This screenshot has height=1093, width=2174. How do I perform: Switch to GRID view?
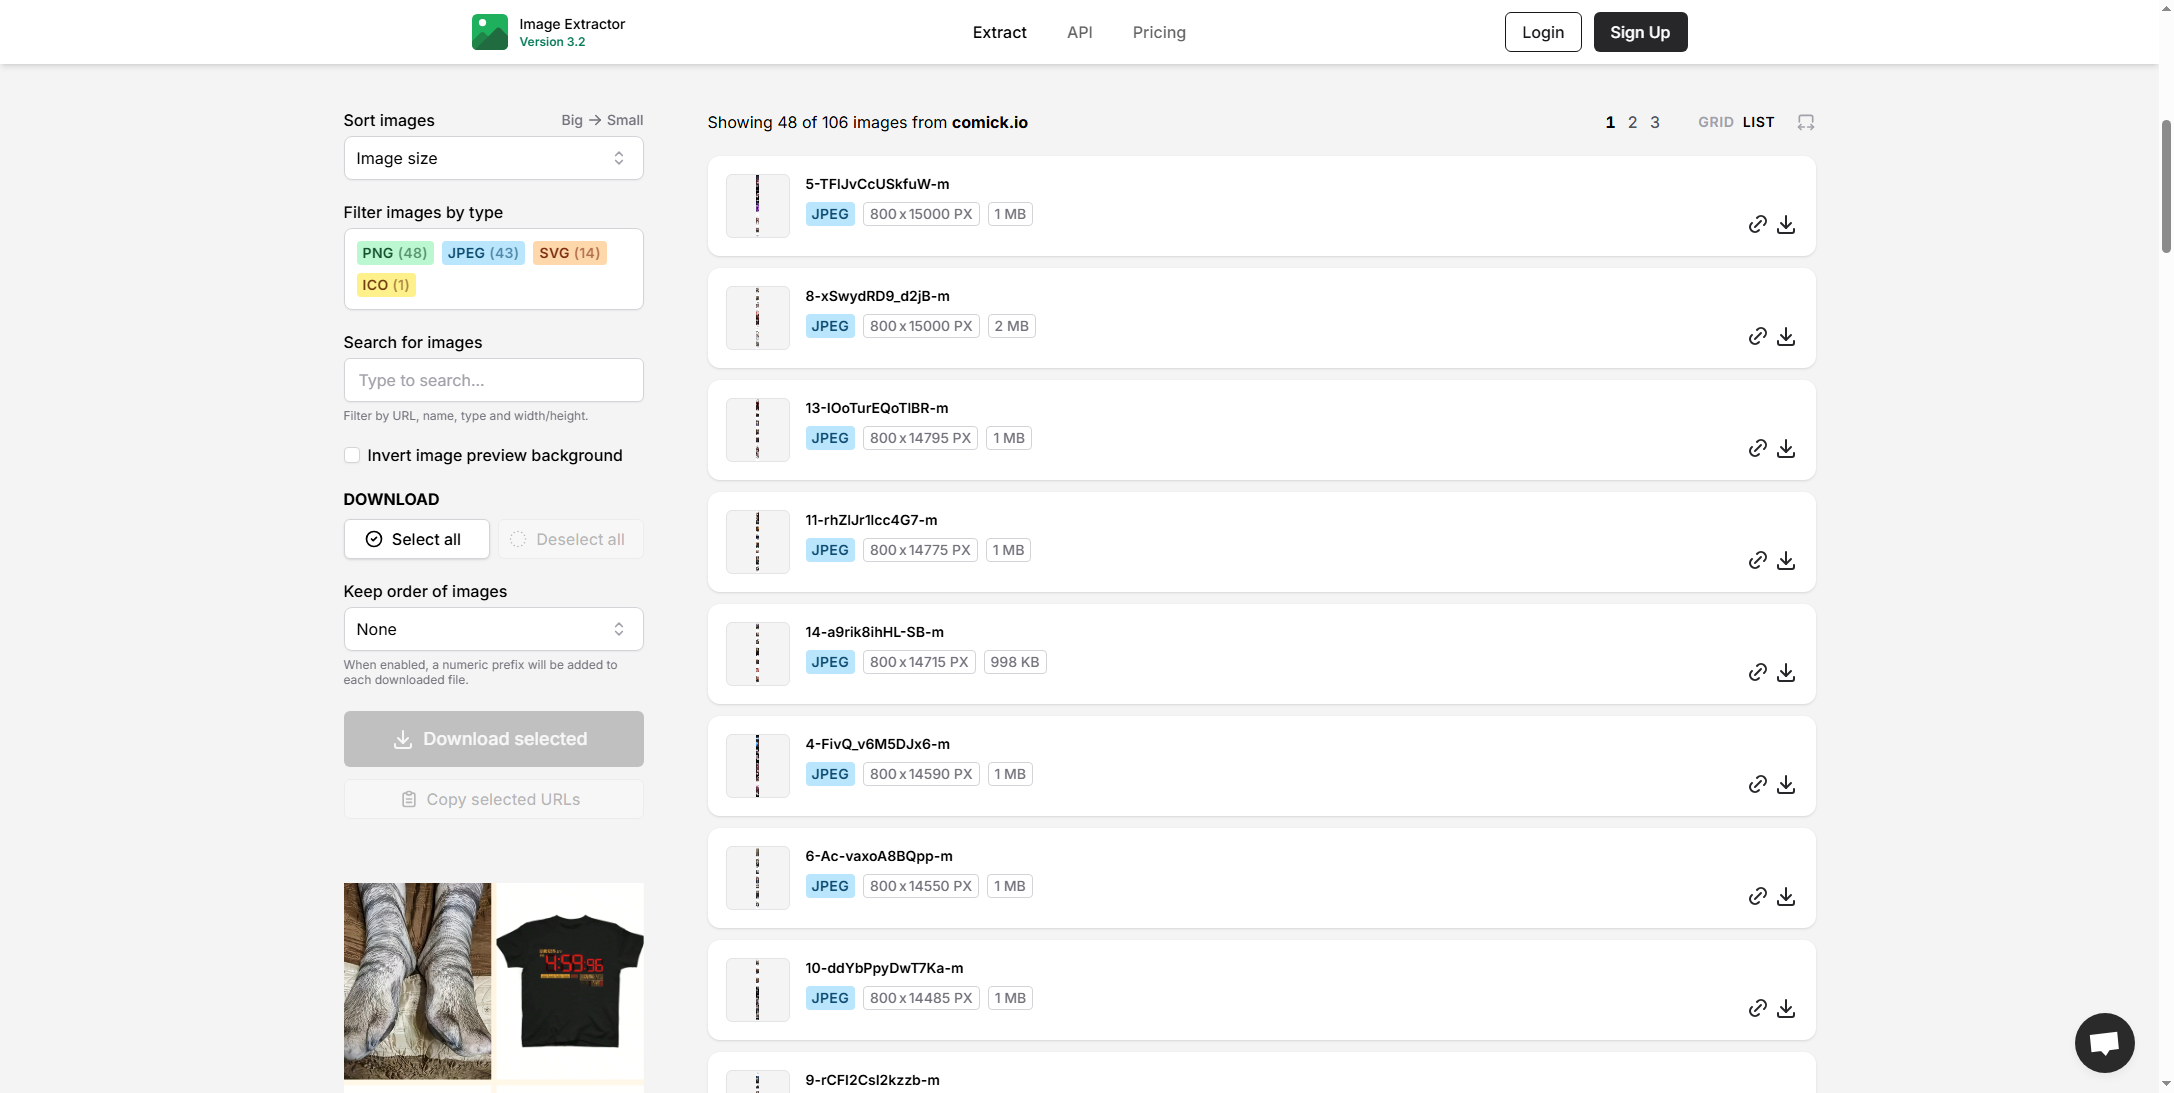tap(1715, 122)
